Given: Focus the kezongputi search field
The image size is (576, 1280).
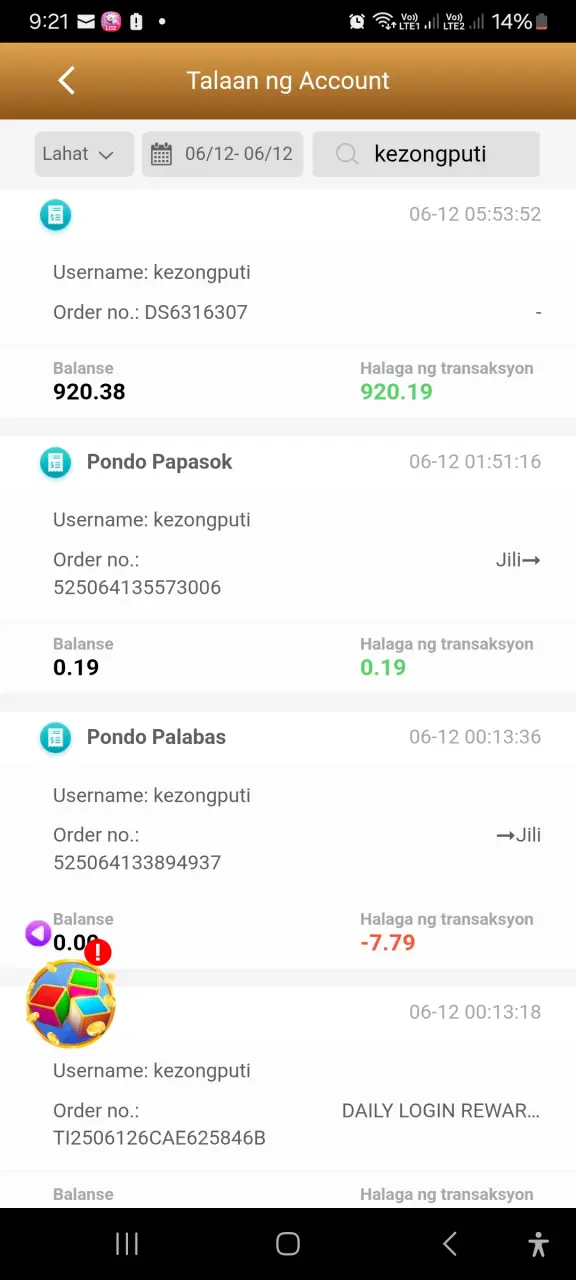Looking at the screenshot, I should [426, 154].
